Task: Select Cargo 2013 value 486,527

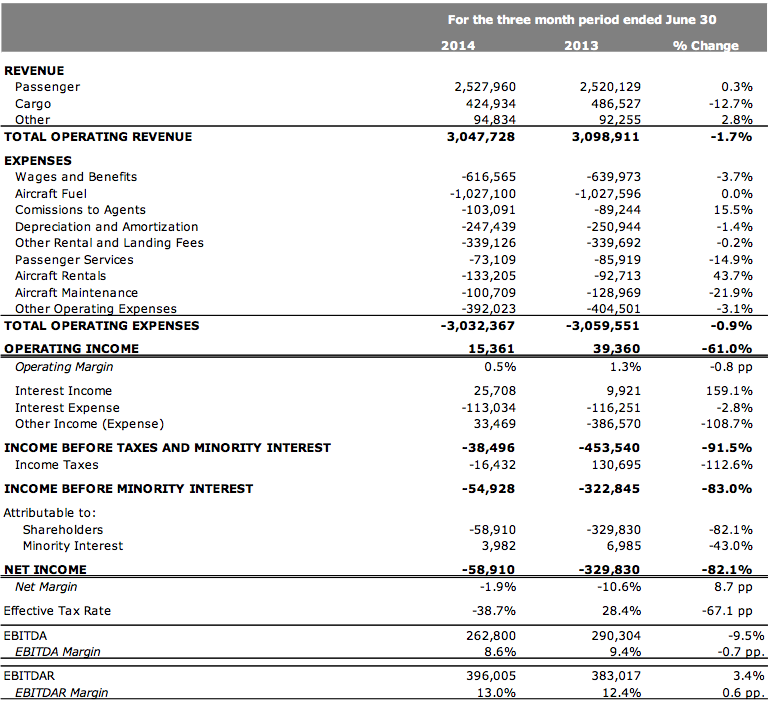Action: click(616, 104)
